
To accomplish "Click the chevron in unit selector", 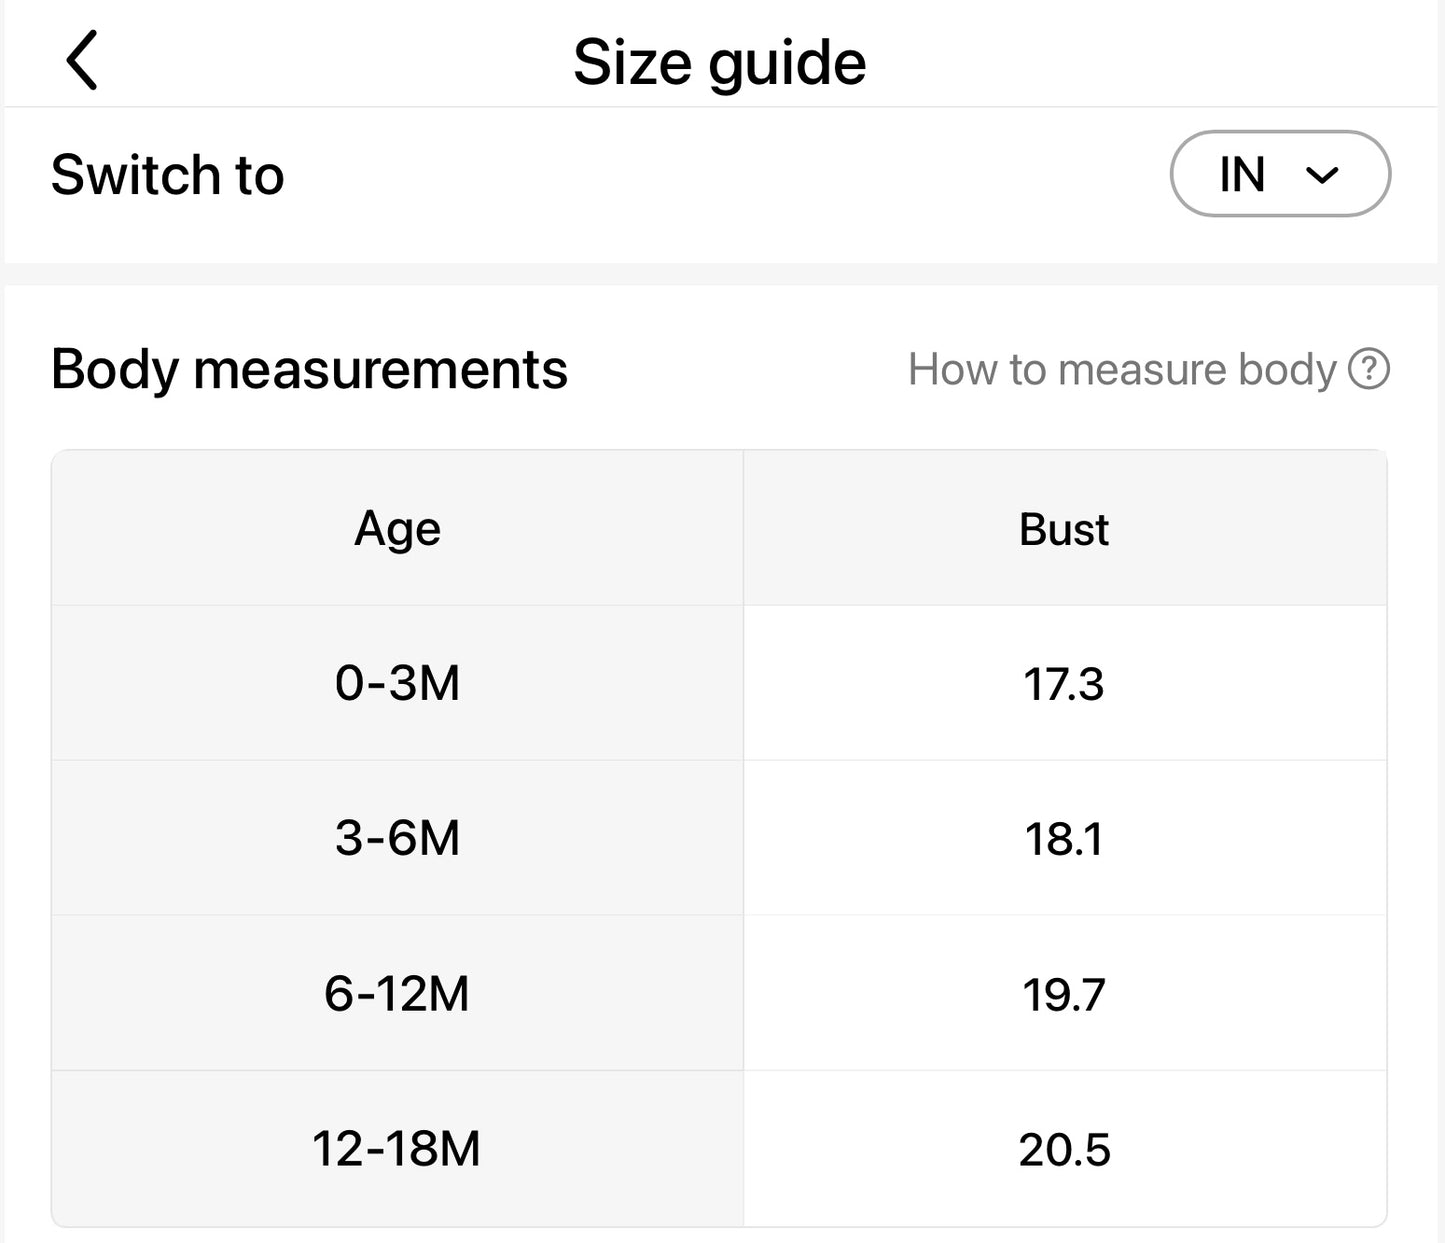I will 1322,176.
